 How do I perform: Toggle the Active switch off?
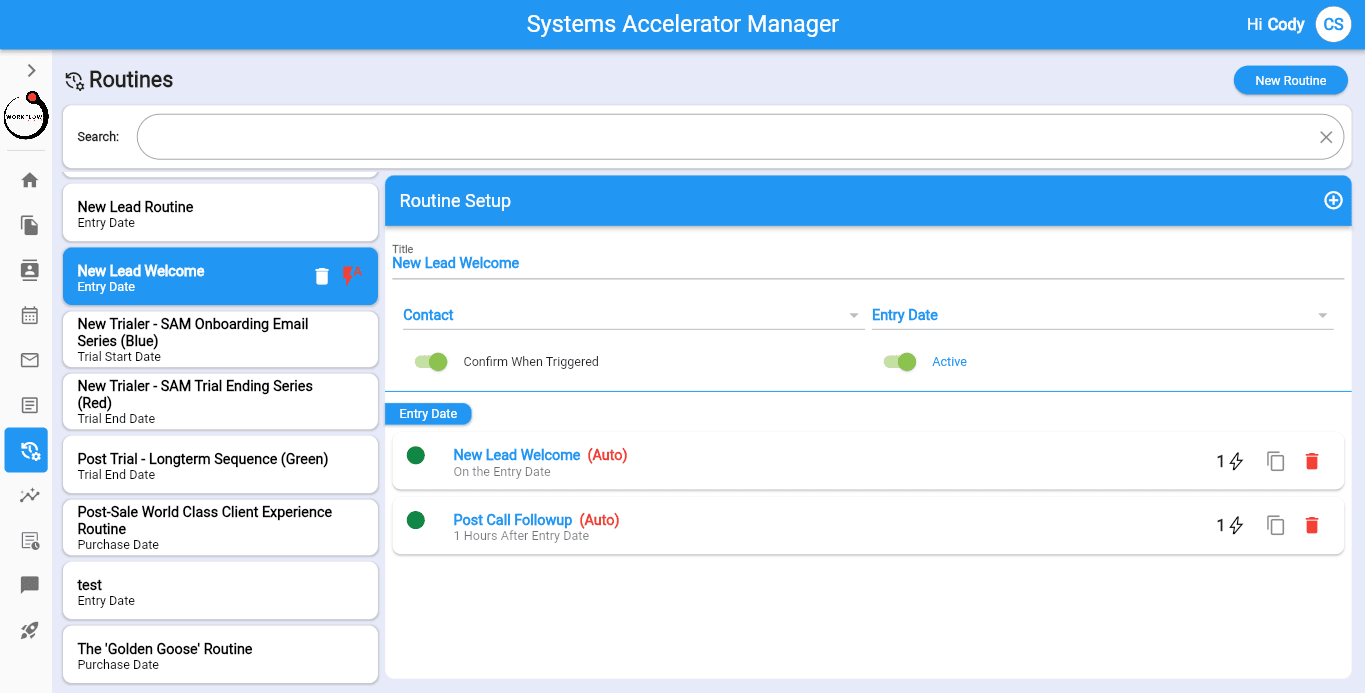[x=900, y=362]
